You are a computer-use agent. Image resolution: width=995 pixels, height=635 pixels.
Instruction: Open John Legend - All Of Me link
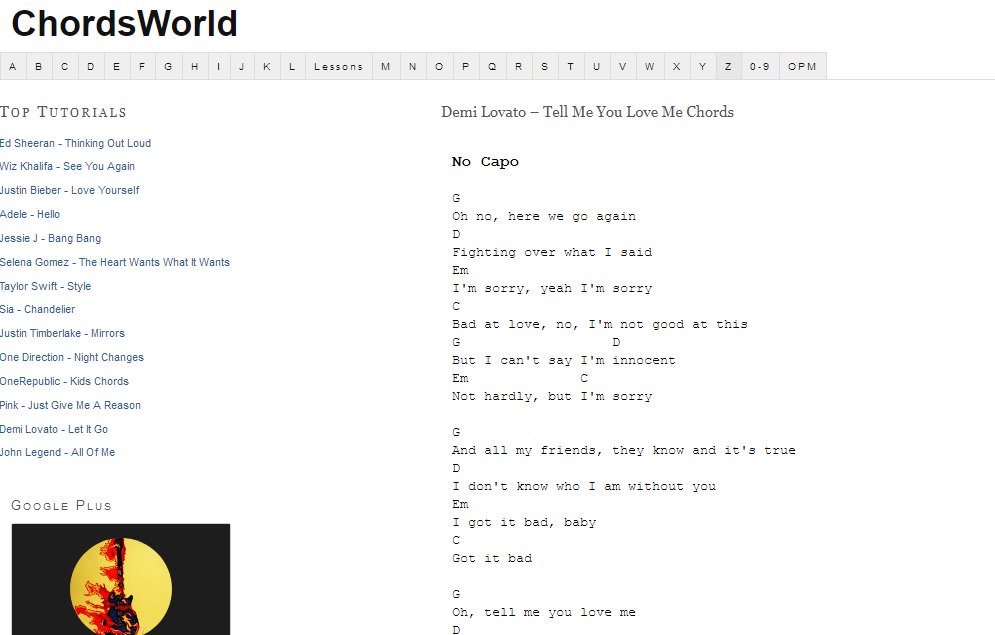tap(57, 452)
